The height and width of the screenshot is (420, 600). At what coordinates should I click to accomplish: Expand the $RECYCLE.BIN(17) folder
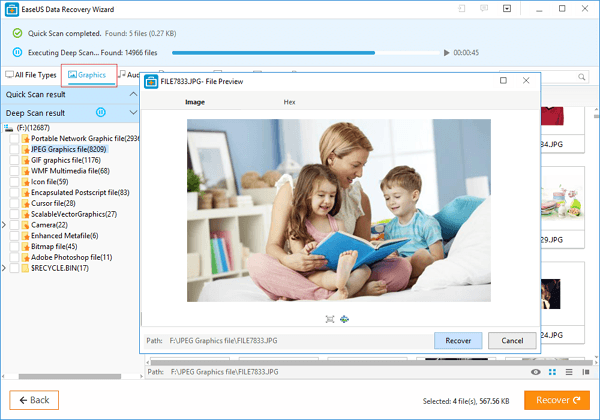(x=4, y=268)
